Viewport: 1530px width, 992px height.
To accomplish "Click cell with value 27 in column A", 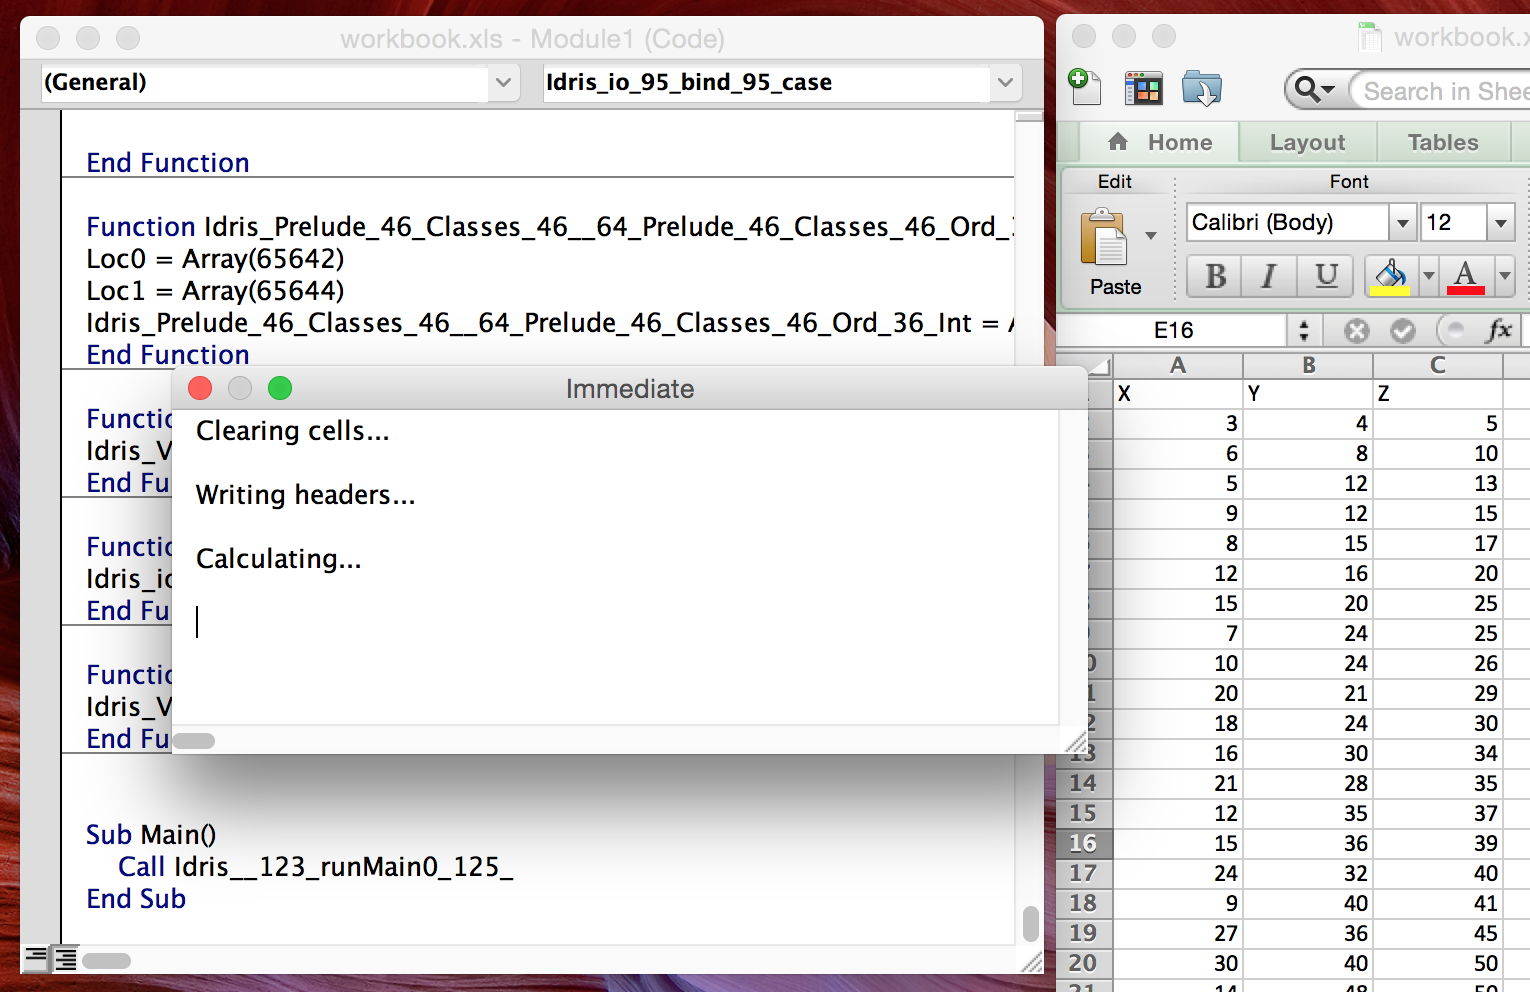I will point(1178,933).
